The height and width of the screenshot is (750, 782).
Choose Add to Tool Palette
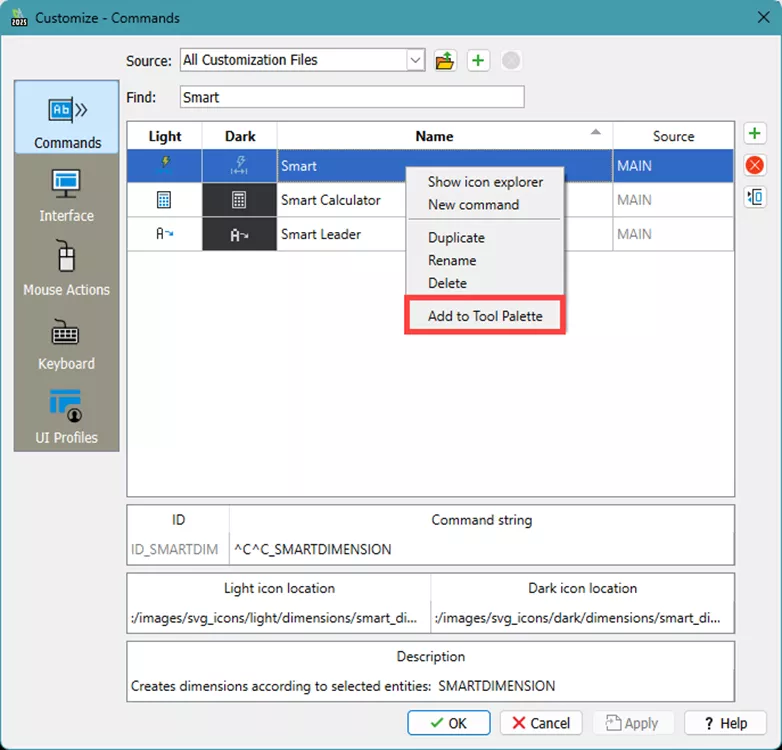pyautogui.click(x=485, y=316)
